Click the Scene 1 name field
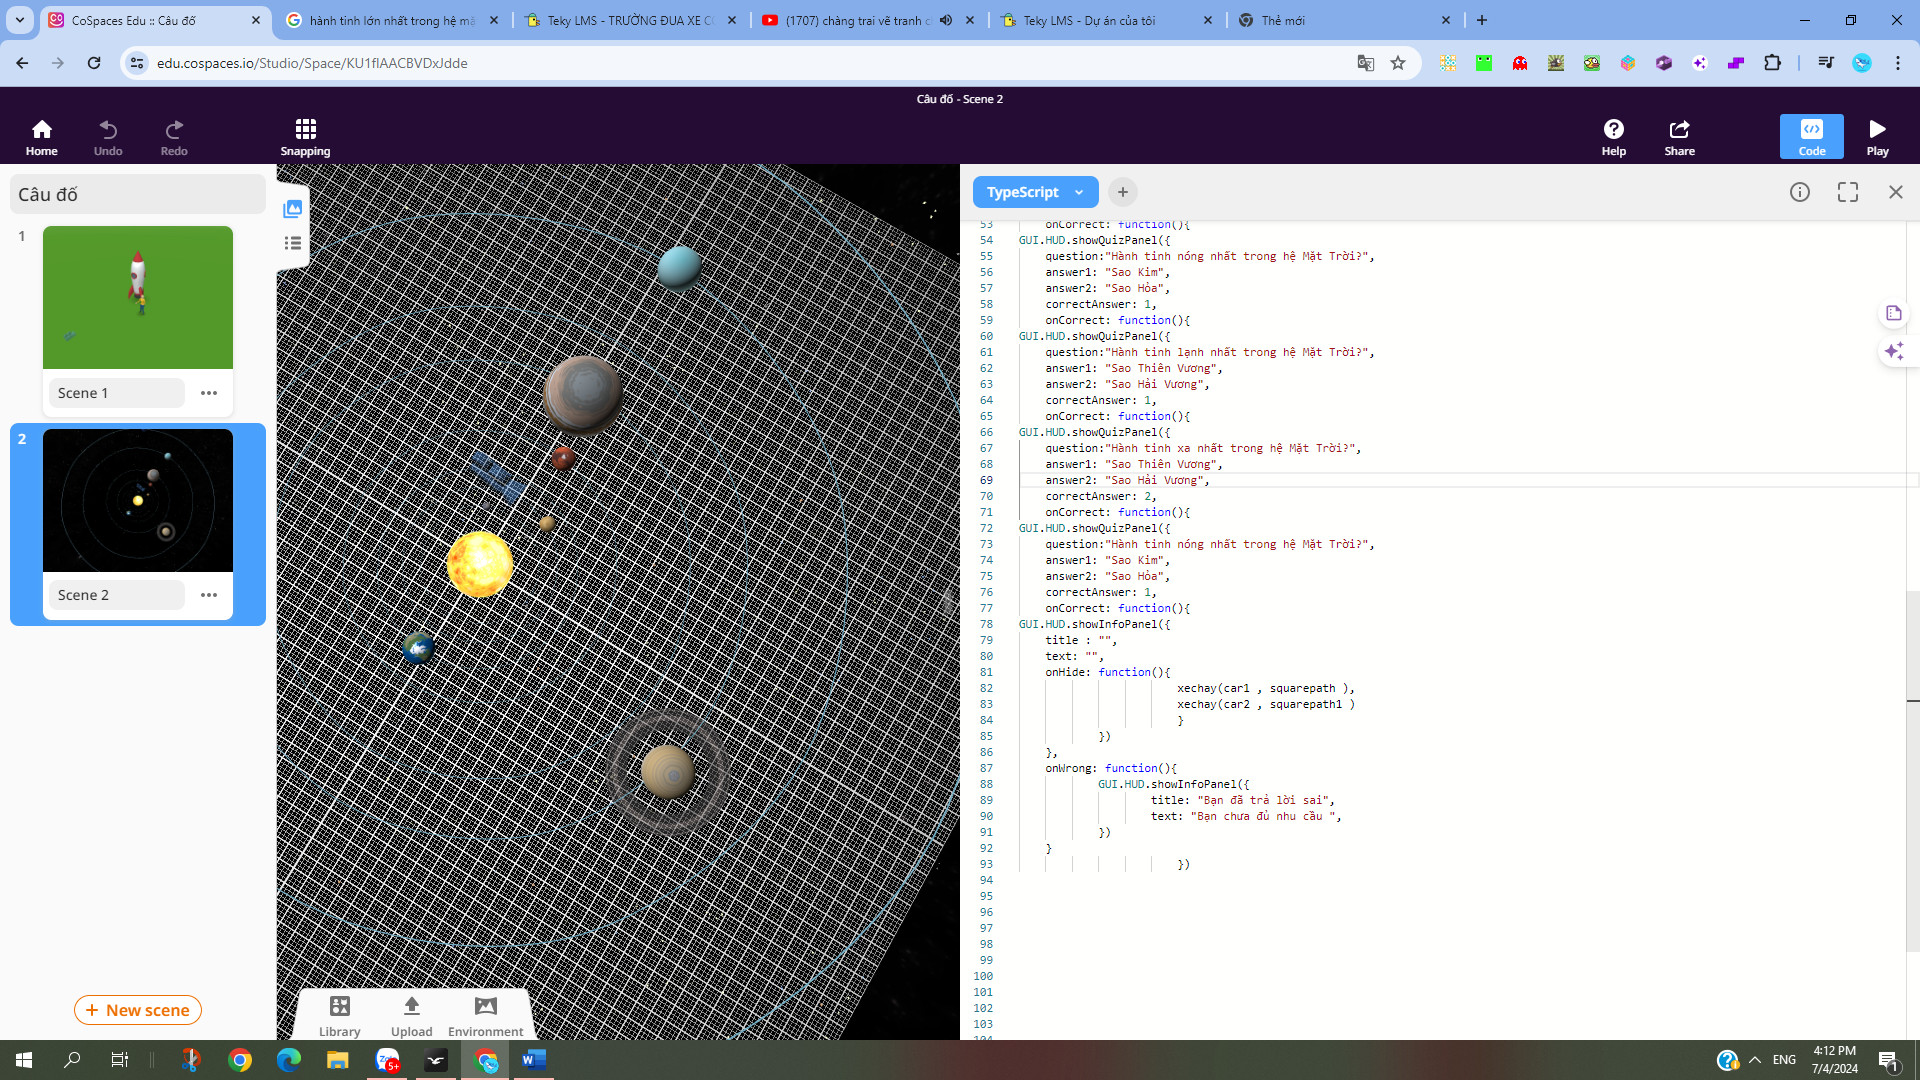This screenshot has width=1920, height=1080. [116, 393]
